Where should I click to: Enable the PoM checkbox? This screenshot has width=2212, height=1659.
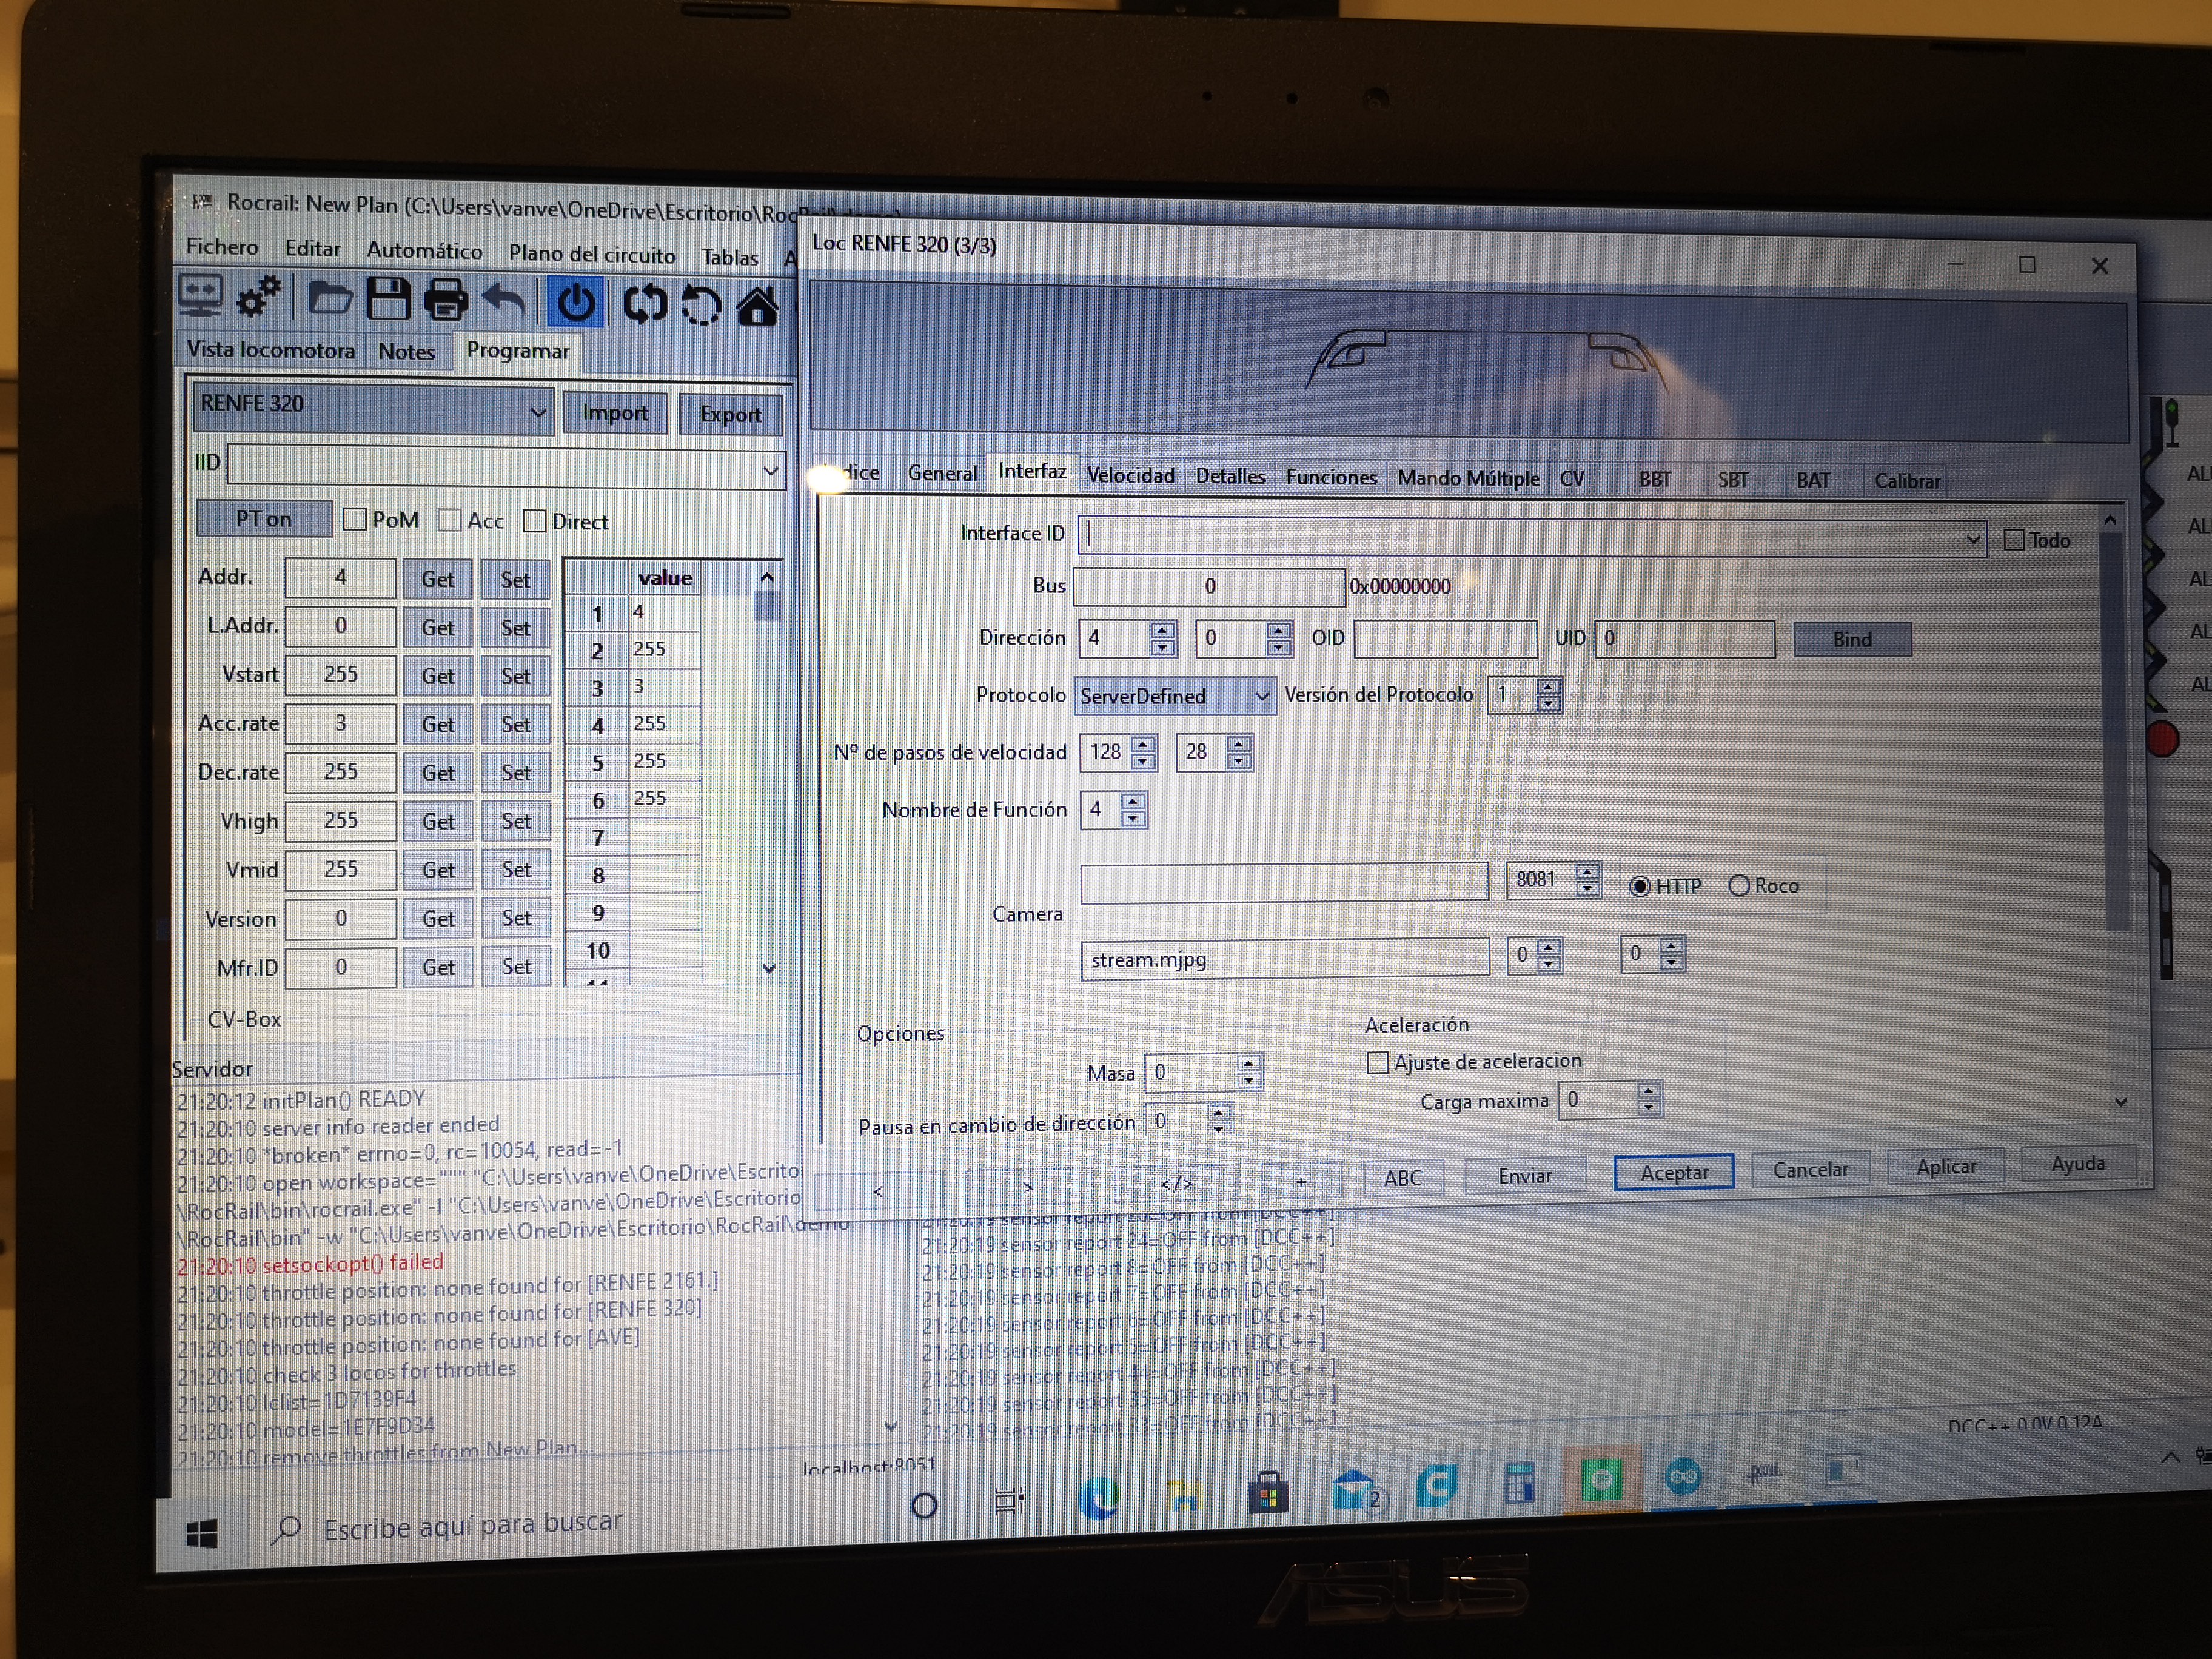click(354, 519)
